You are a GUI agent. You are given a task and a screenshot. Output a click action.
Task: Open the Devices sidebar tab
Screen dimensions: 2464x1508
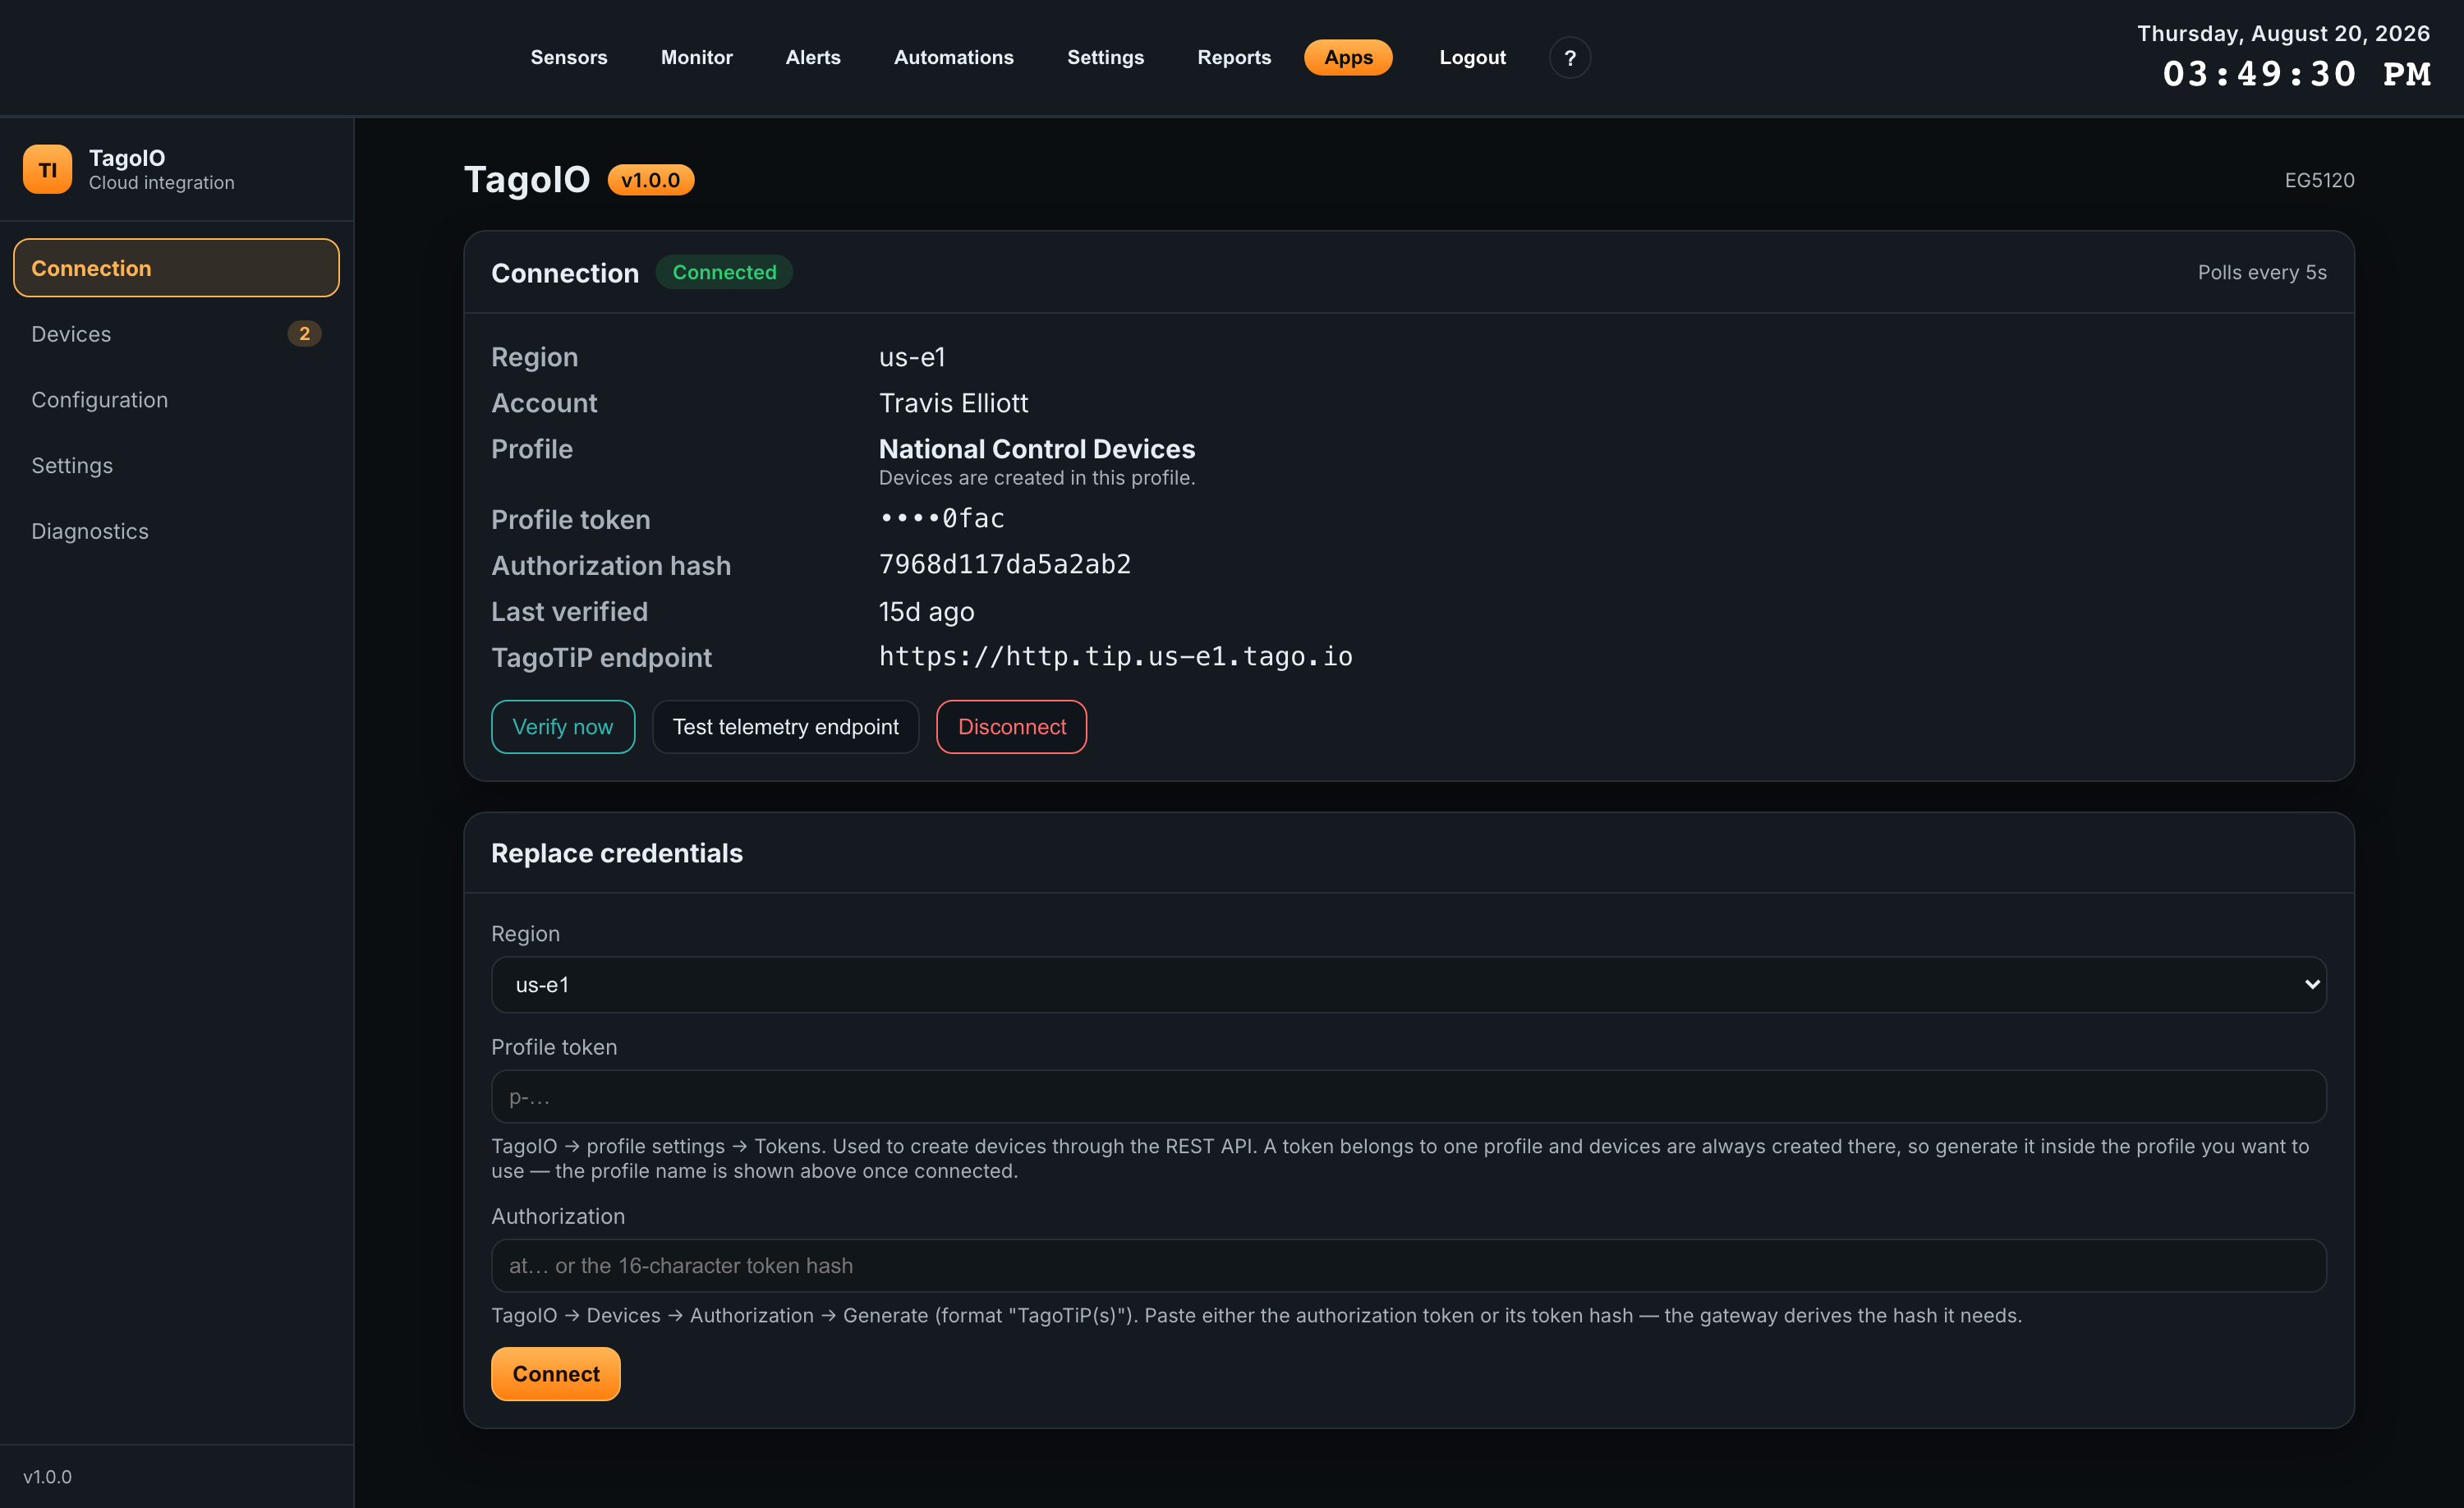click(x=176, y=334)
